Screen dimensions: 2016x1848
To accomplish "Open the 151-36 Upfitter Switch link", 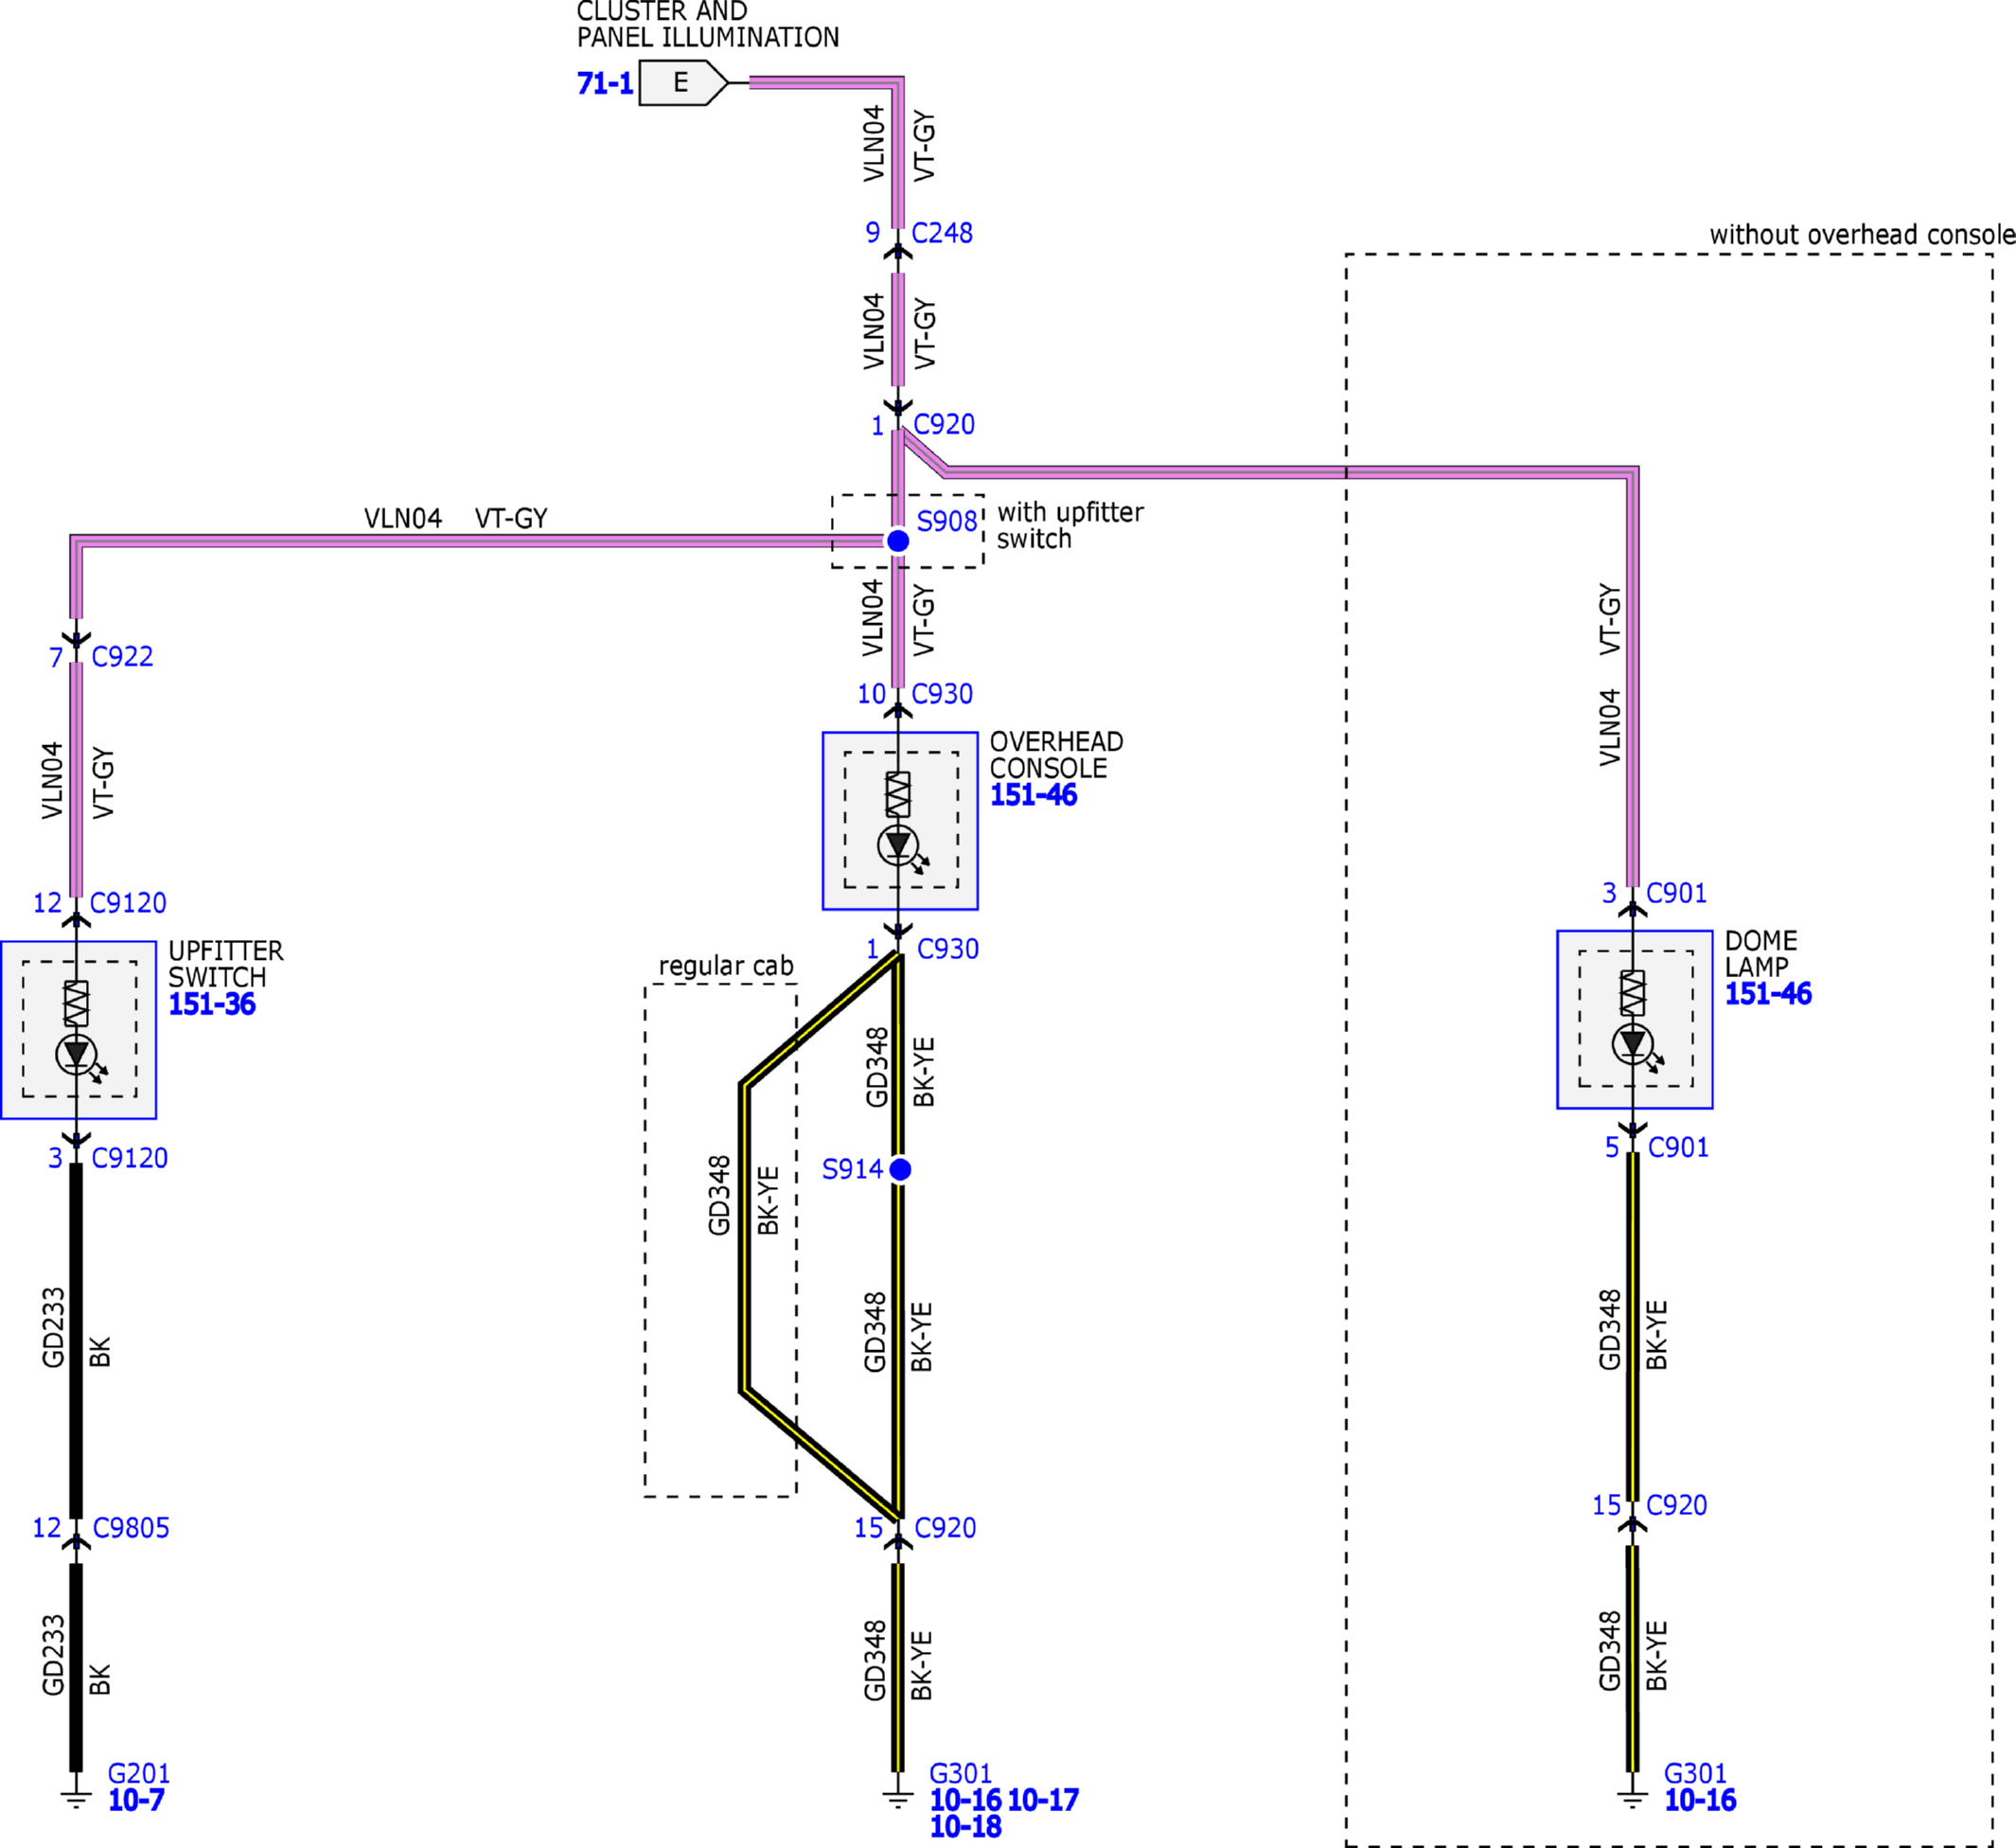I will 212,1004.
